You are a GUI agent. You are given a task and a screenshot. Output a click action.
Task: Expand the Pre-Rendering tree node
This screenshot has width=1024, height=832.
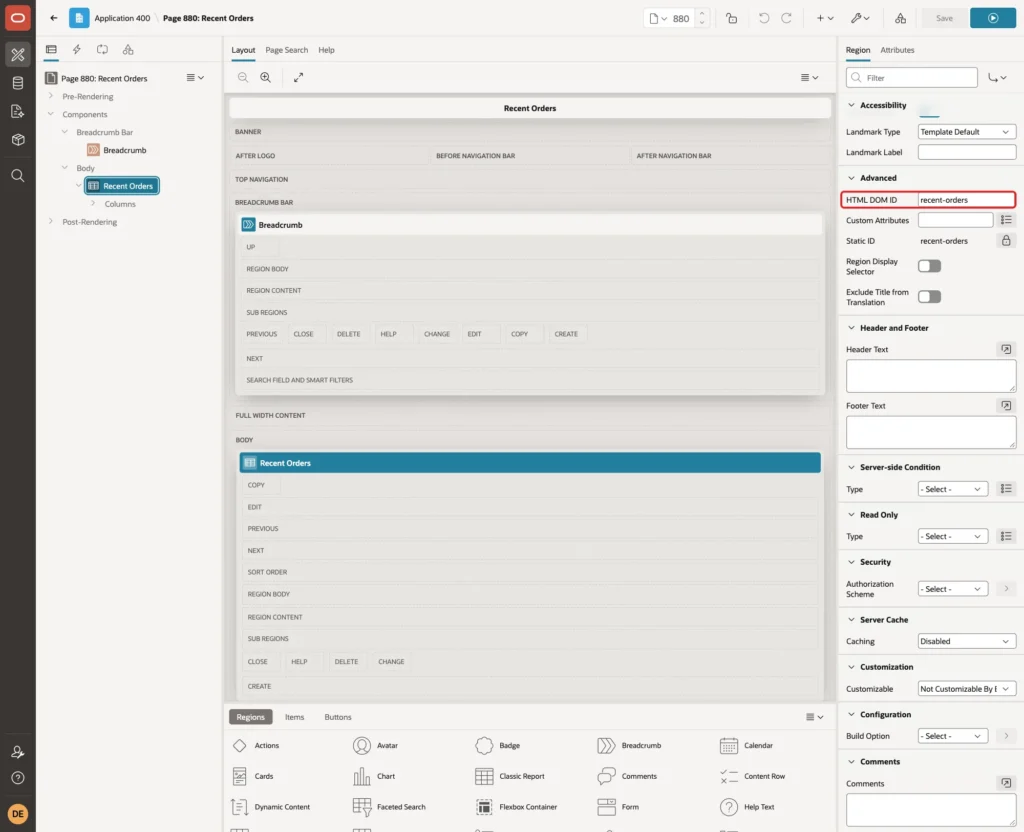tap(51, 96)
